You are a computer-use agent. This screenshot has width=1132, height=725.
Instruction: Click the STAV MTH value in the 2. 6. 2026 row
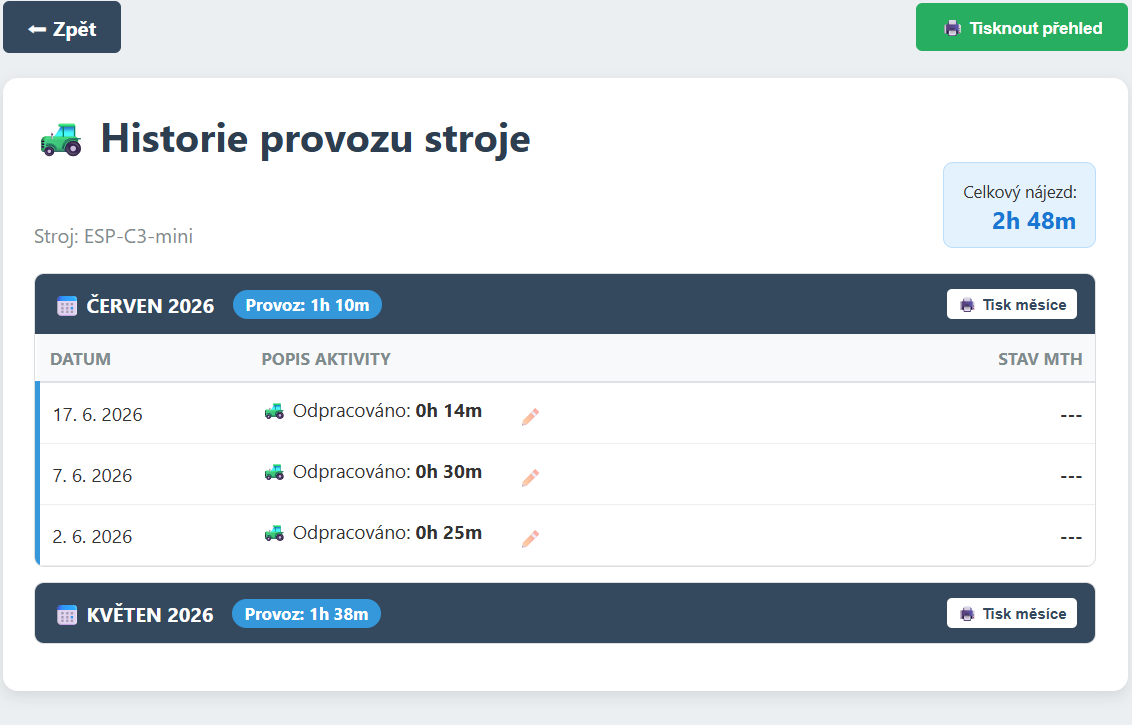(x=1071, y=538)
